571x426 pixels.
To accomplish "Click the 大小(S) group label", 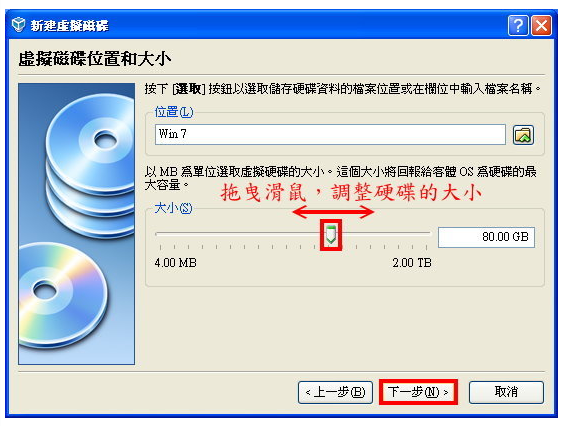I will pyautogui.click(x=173, y=208).
